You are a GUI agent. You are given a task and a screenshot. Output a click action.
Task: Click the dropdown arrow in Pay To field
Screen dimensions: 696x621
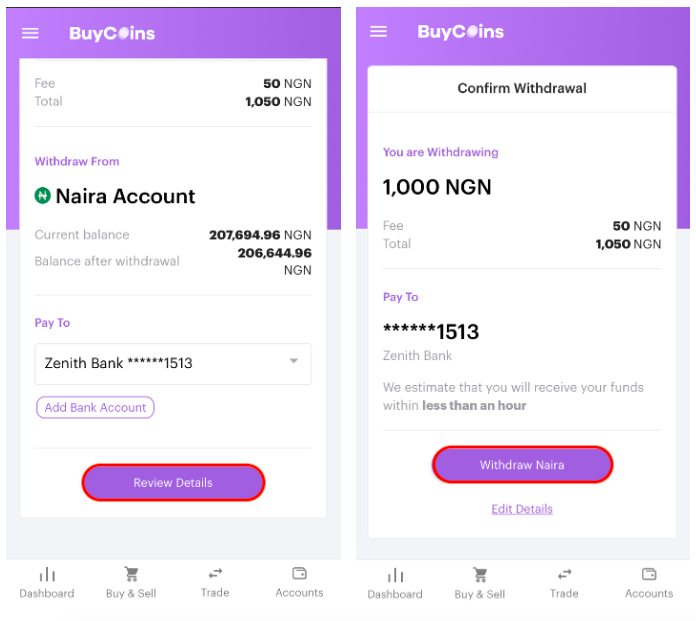click(293, 361)
